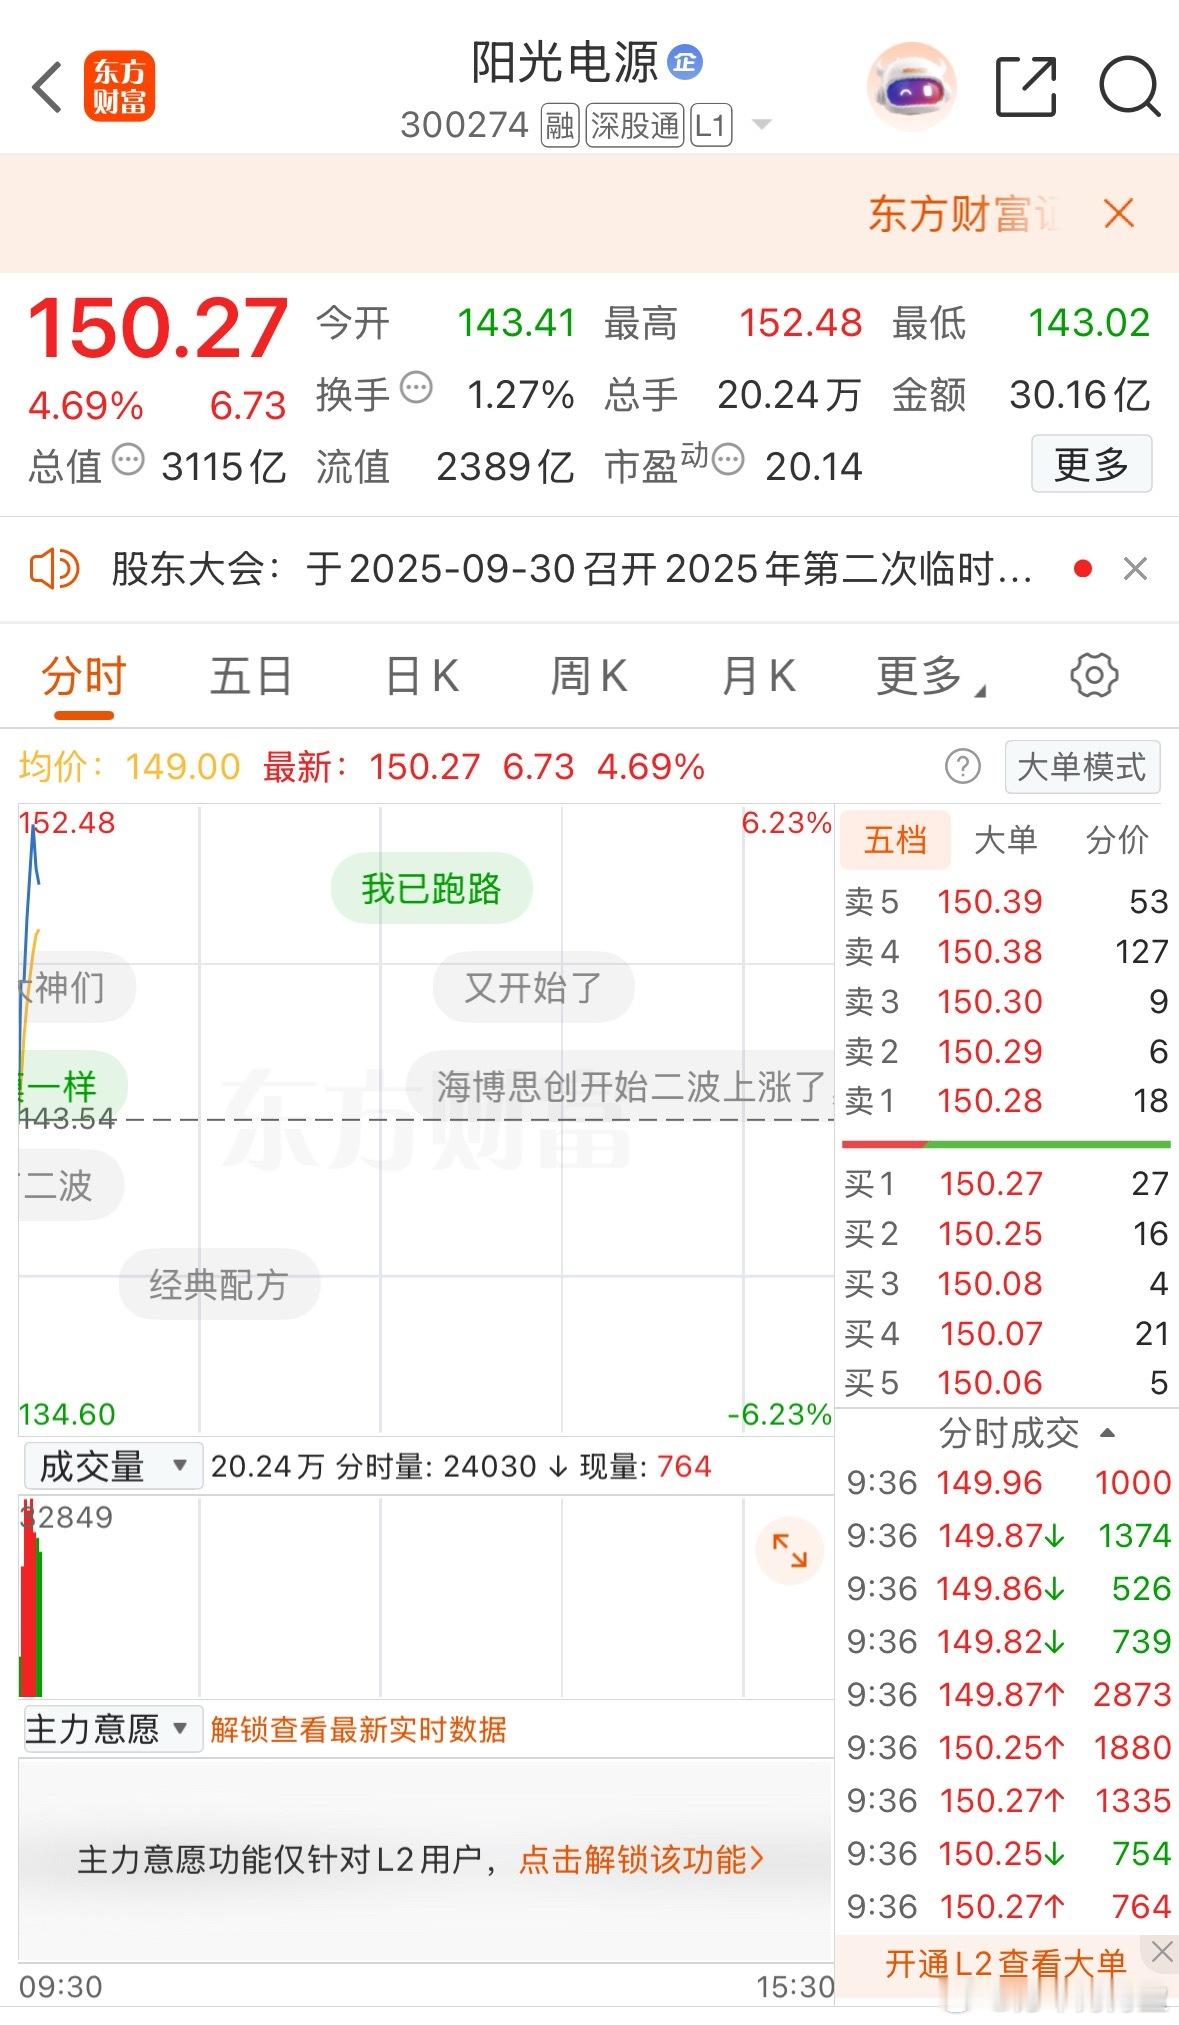Image resolution: width=1179 pixels, height=2025 pixels.
Task: Expand the chart fullscreen arrows icon
Action: (x=790, y=1551)
